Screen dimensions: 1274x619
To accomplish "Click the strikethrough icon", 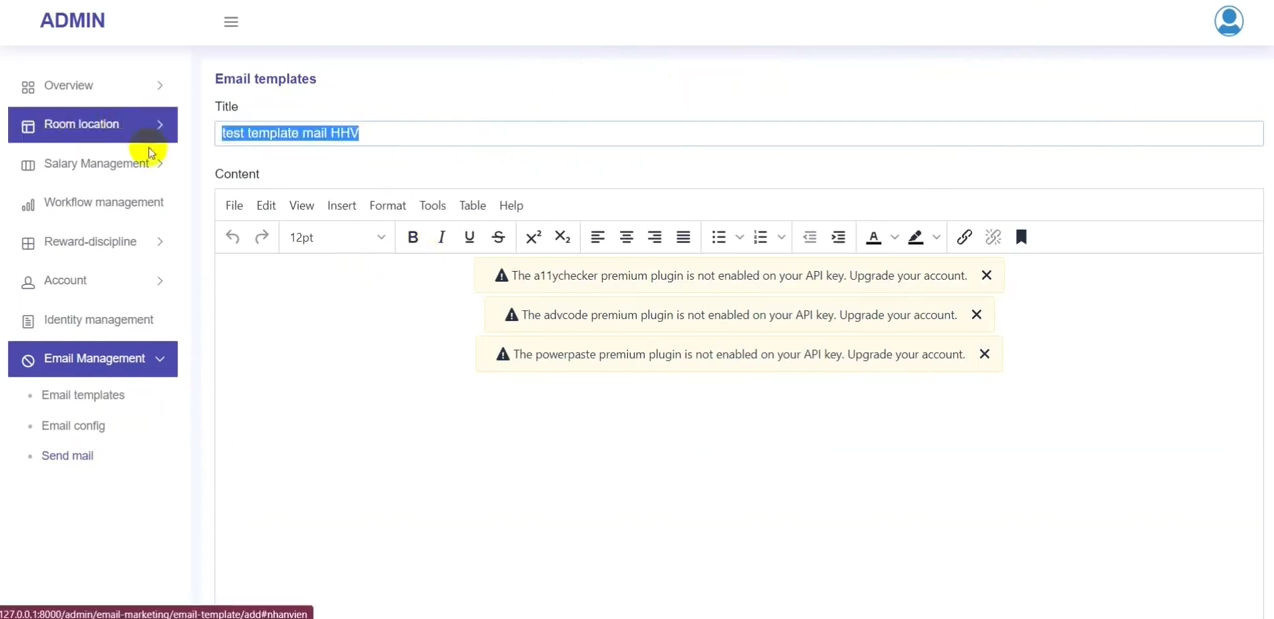I will 498,237.
